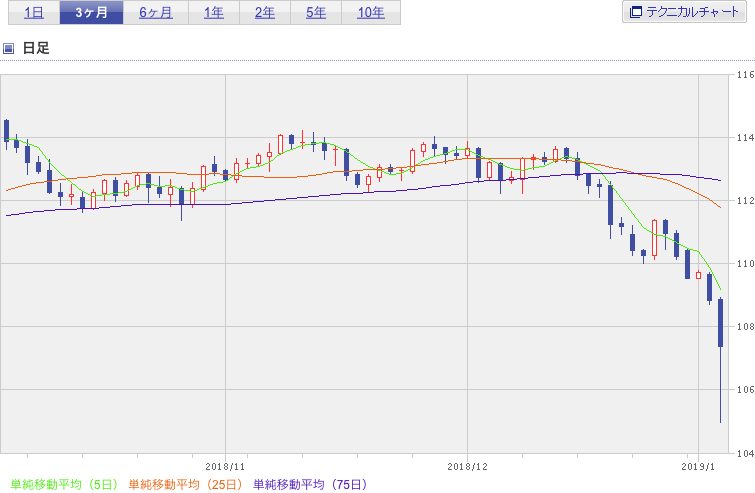
Task: Show the 5年 chart period
Action: [x=316, y=13]
